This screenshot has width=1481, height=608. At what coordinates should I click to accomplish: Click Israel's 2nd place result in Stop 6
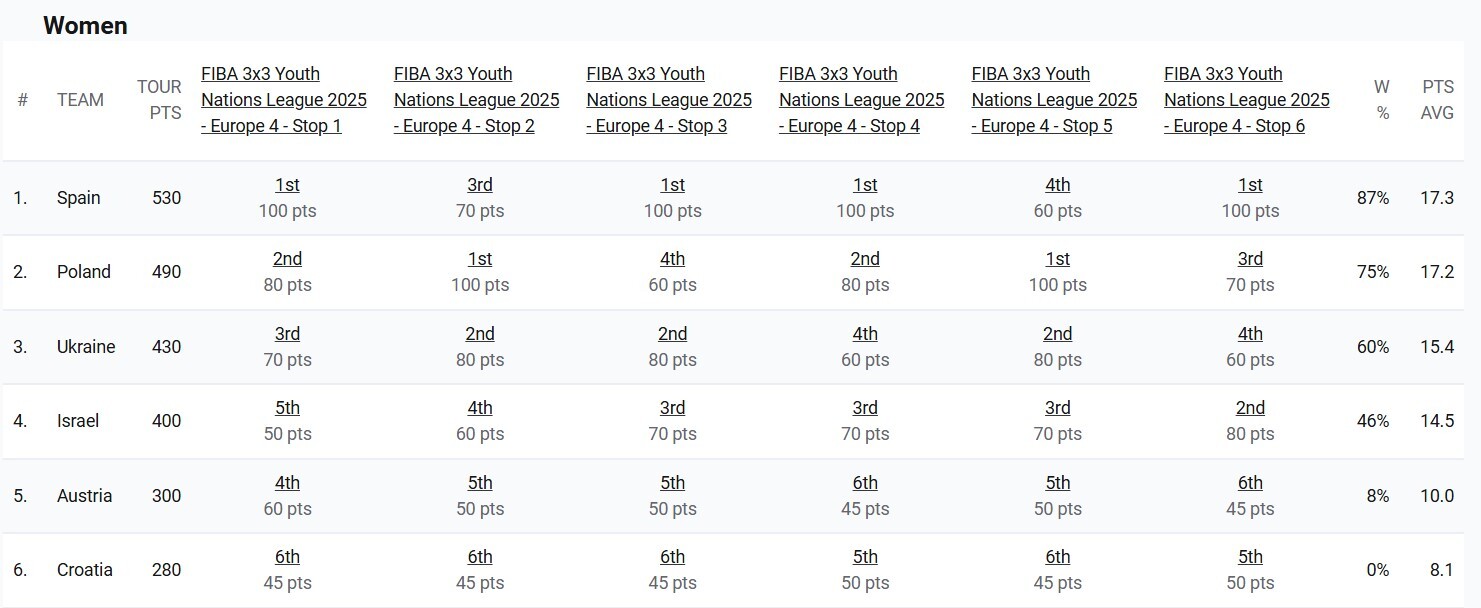[1250, 408]
